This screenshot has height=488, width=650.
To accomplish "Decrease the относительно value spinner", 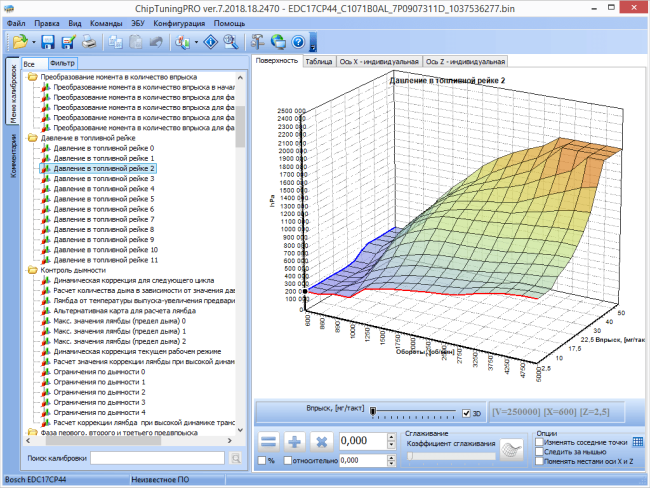I will (x=391, y=463).
